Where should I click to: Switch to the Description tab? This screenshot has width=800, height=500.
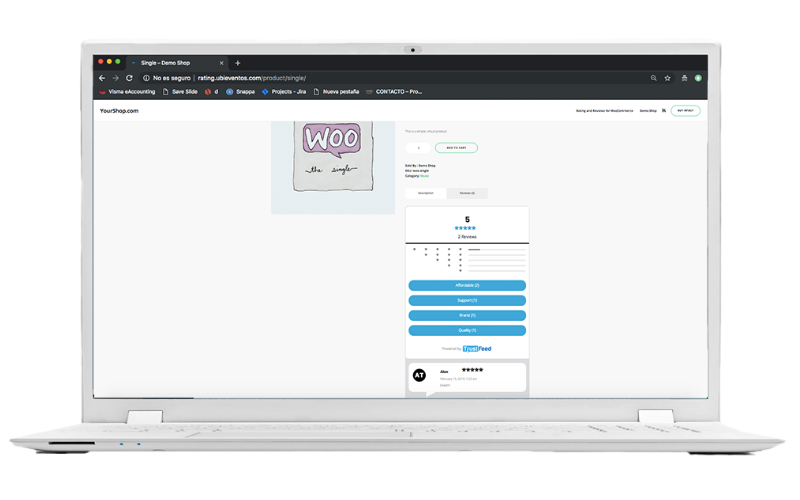pos(426,193)
